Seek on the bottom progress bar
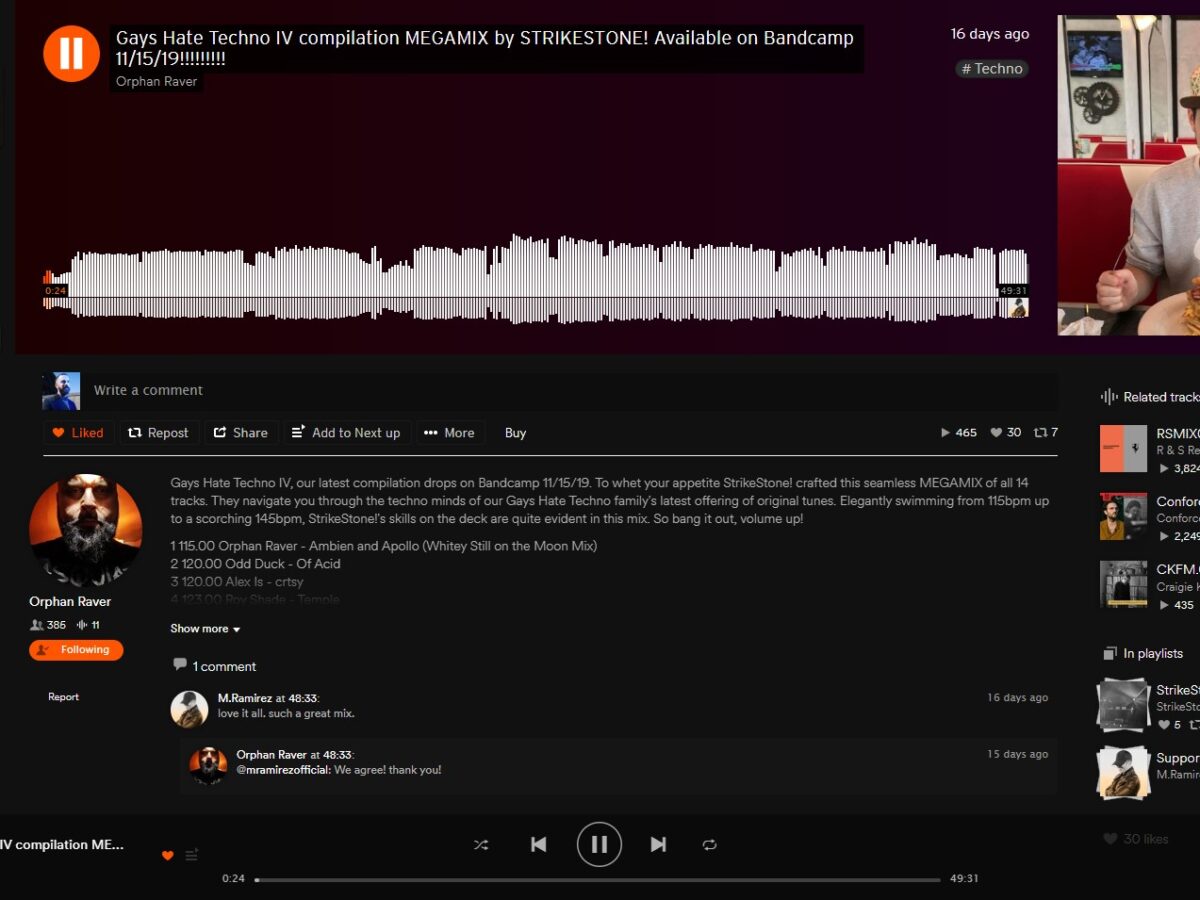Image resolution: width=1200 pixels, height=900 pixels. 598,880
